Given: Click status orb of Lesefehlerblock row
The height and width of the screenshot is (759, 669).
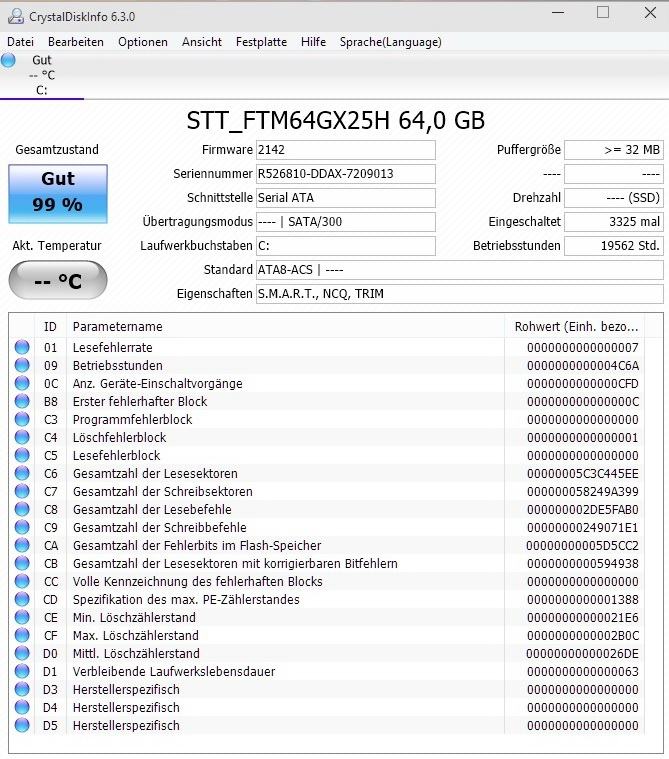Looking at the screenshot, I should coord(22,455).
